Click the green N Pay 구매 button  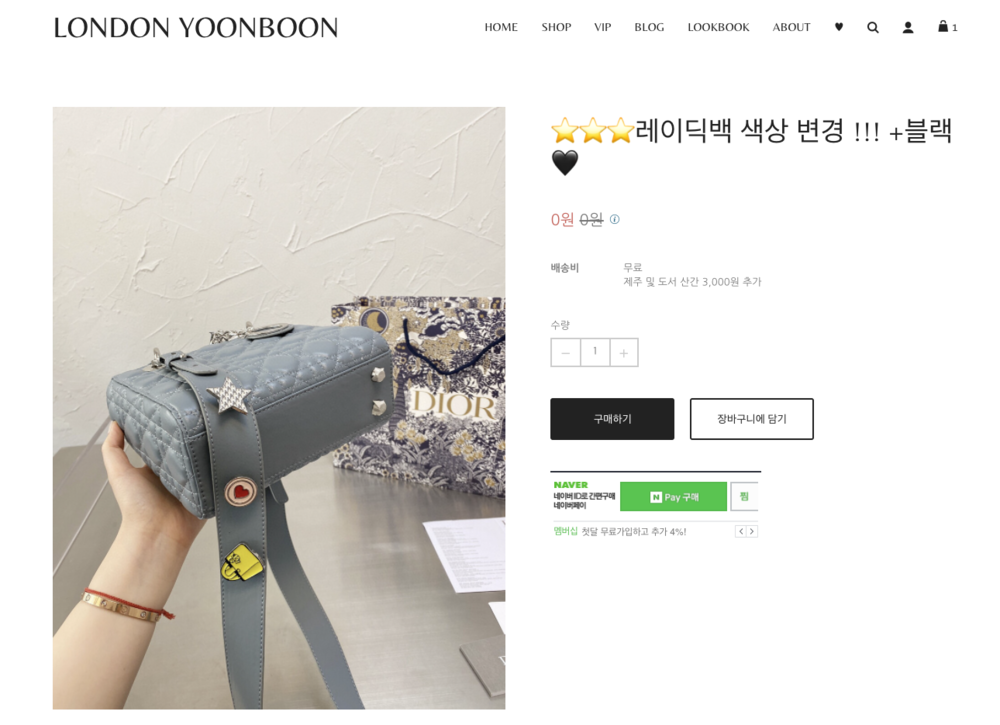click(x=673, y=496)
